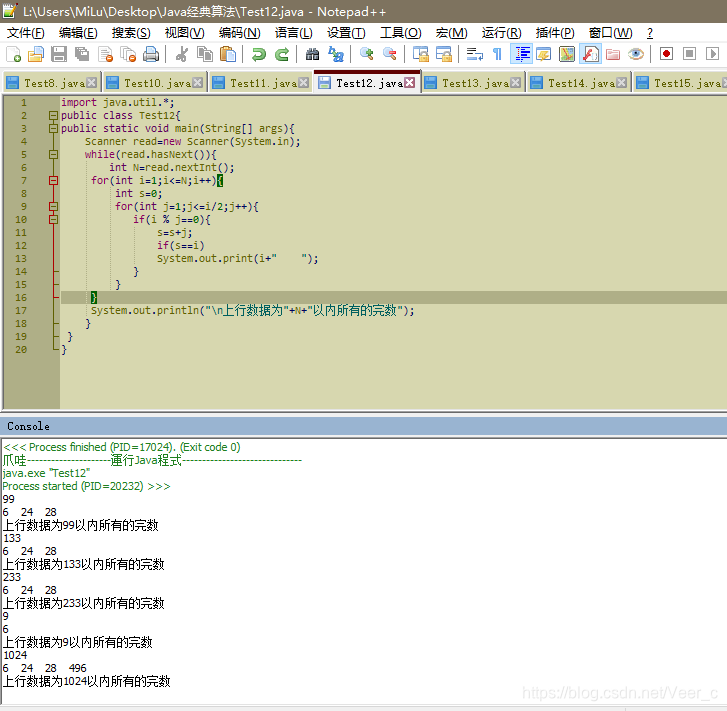Collapse the inner for loop at line 9
This screenshot has height=711, width=727.
coord(53,206)
